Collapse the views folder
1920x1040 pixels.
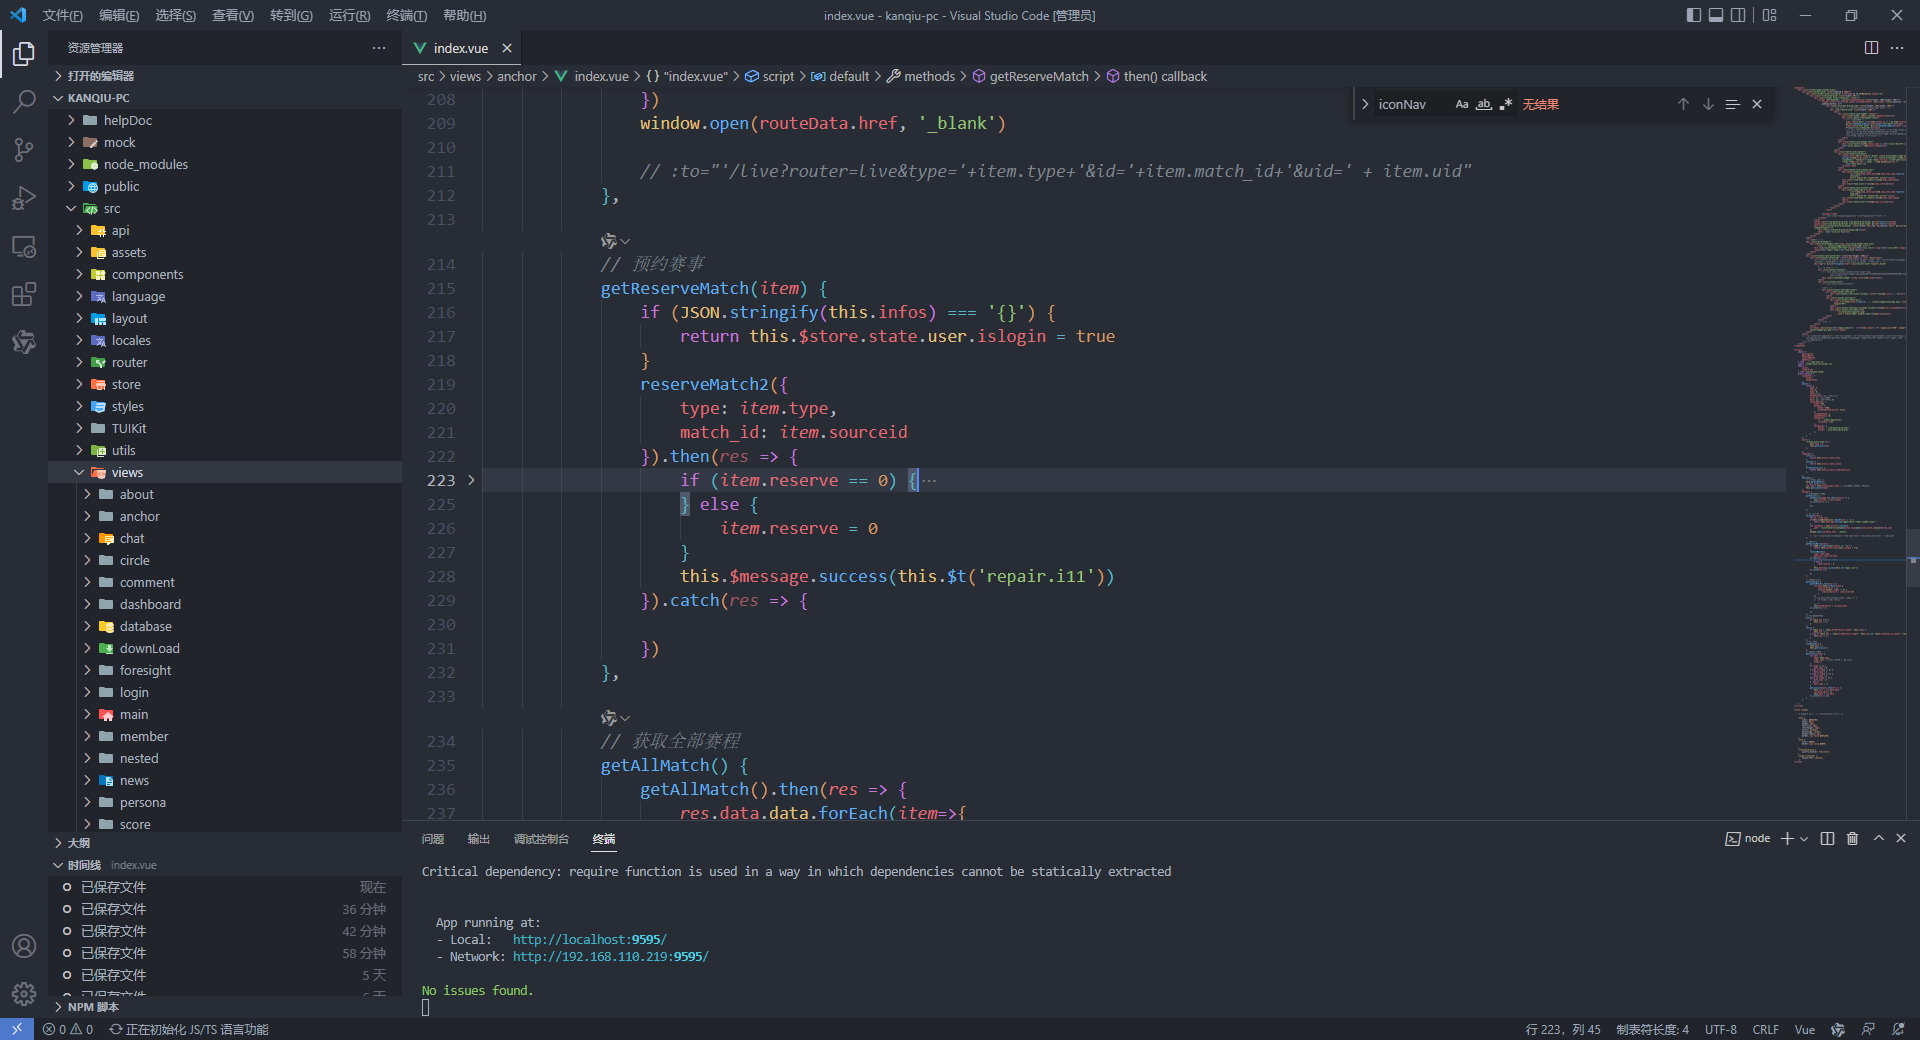pos(127,473)
